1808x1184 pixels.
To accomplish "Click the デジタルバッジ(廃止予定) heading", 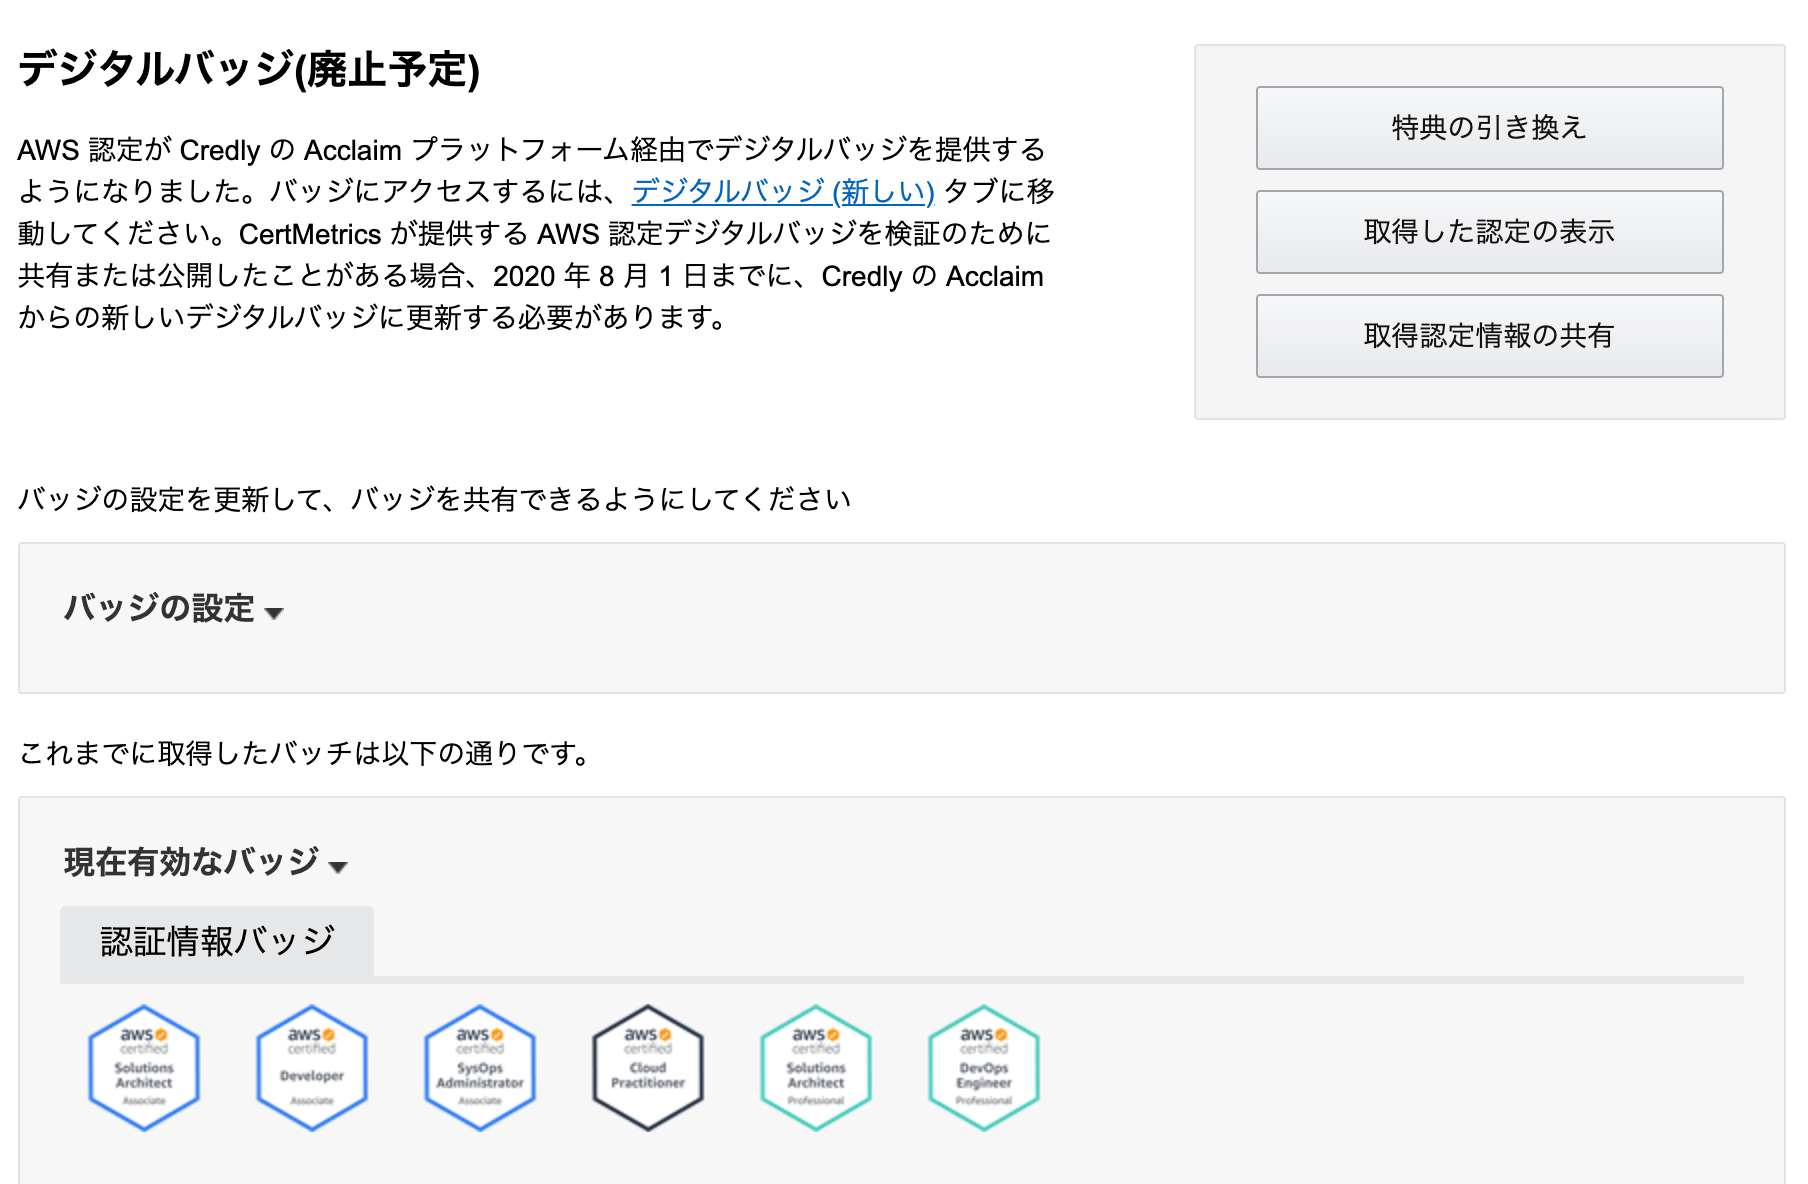I will point(249,69).
